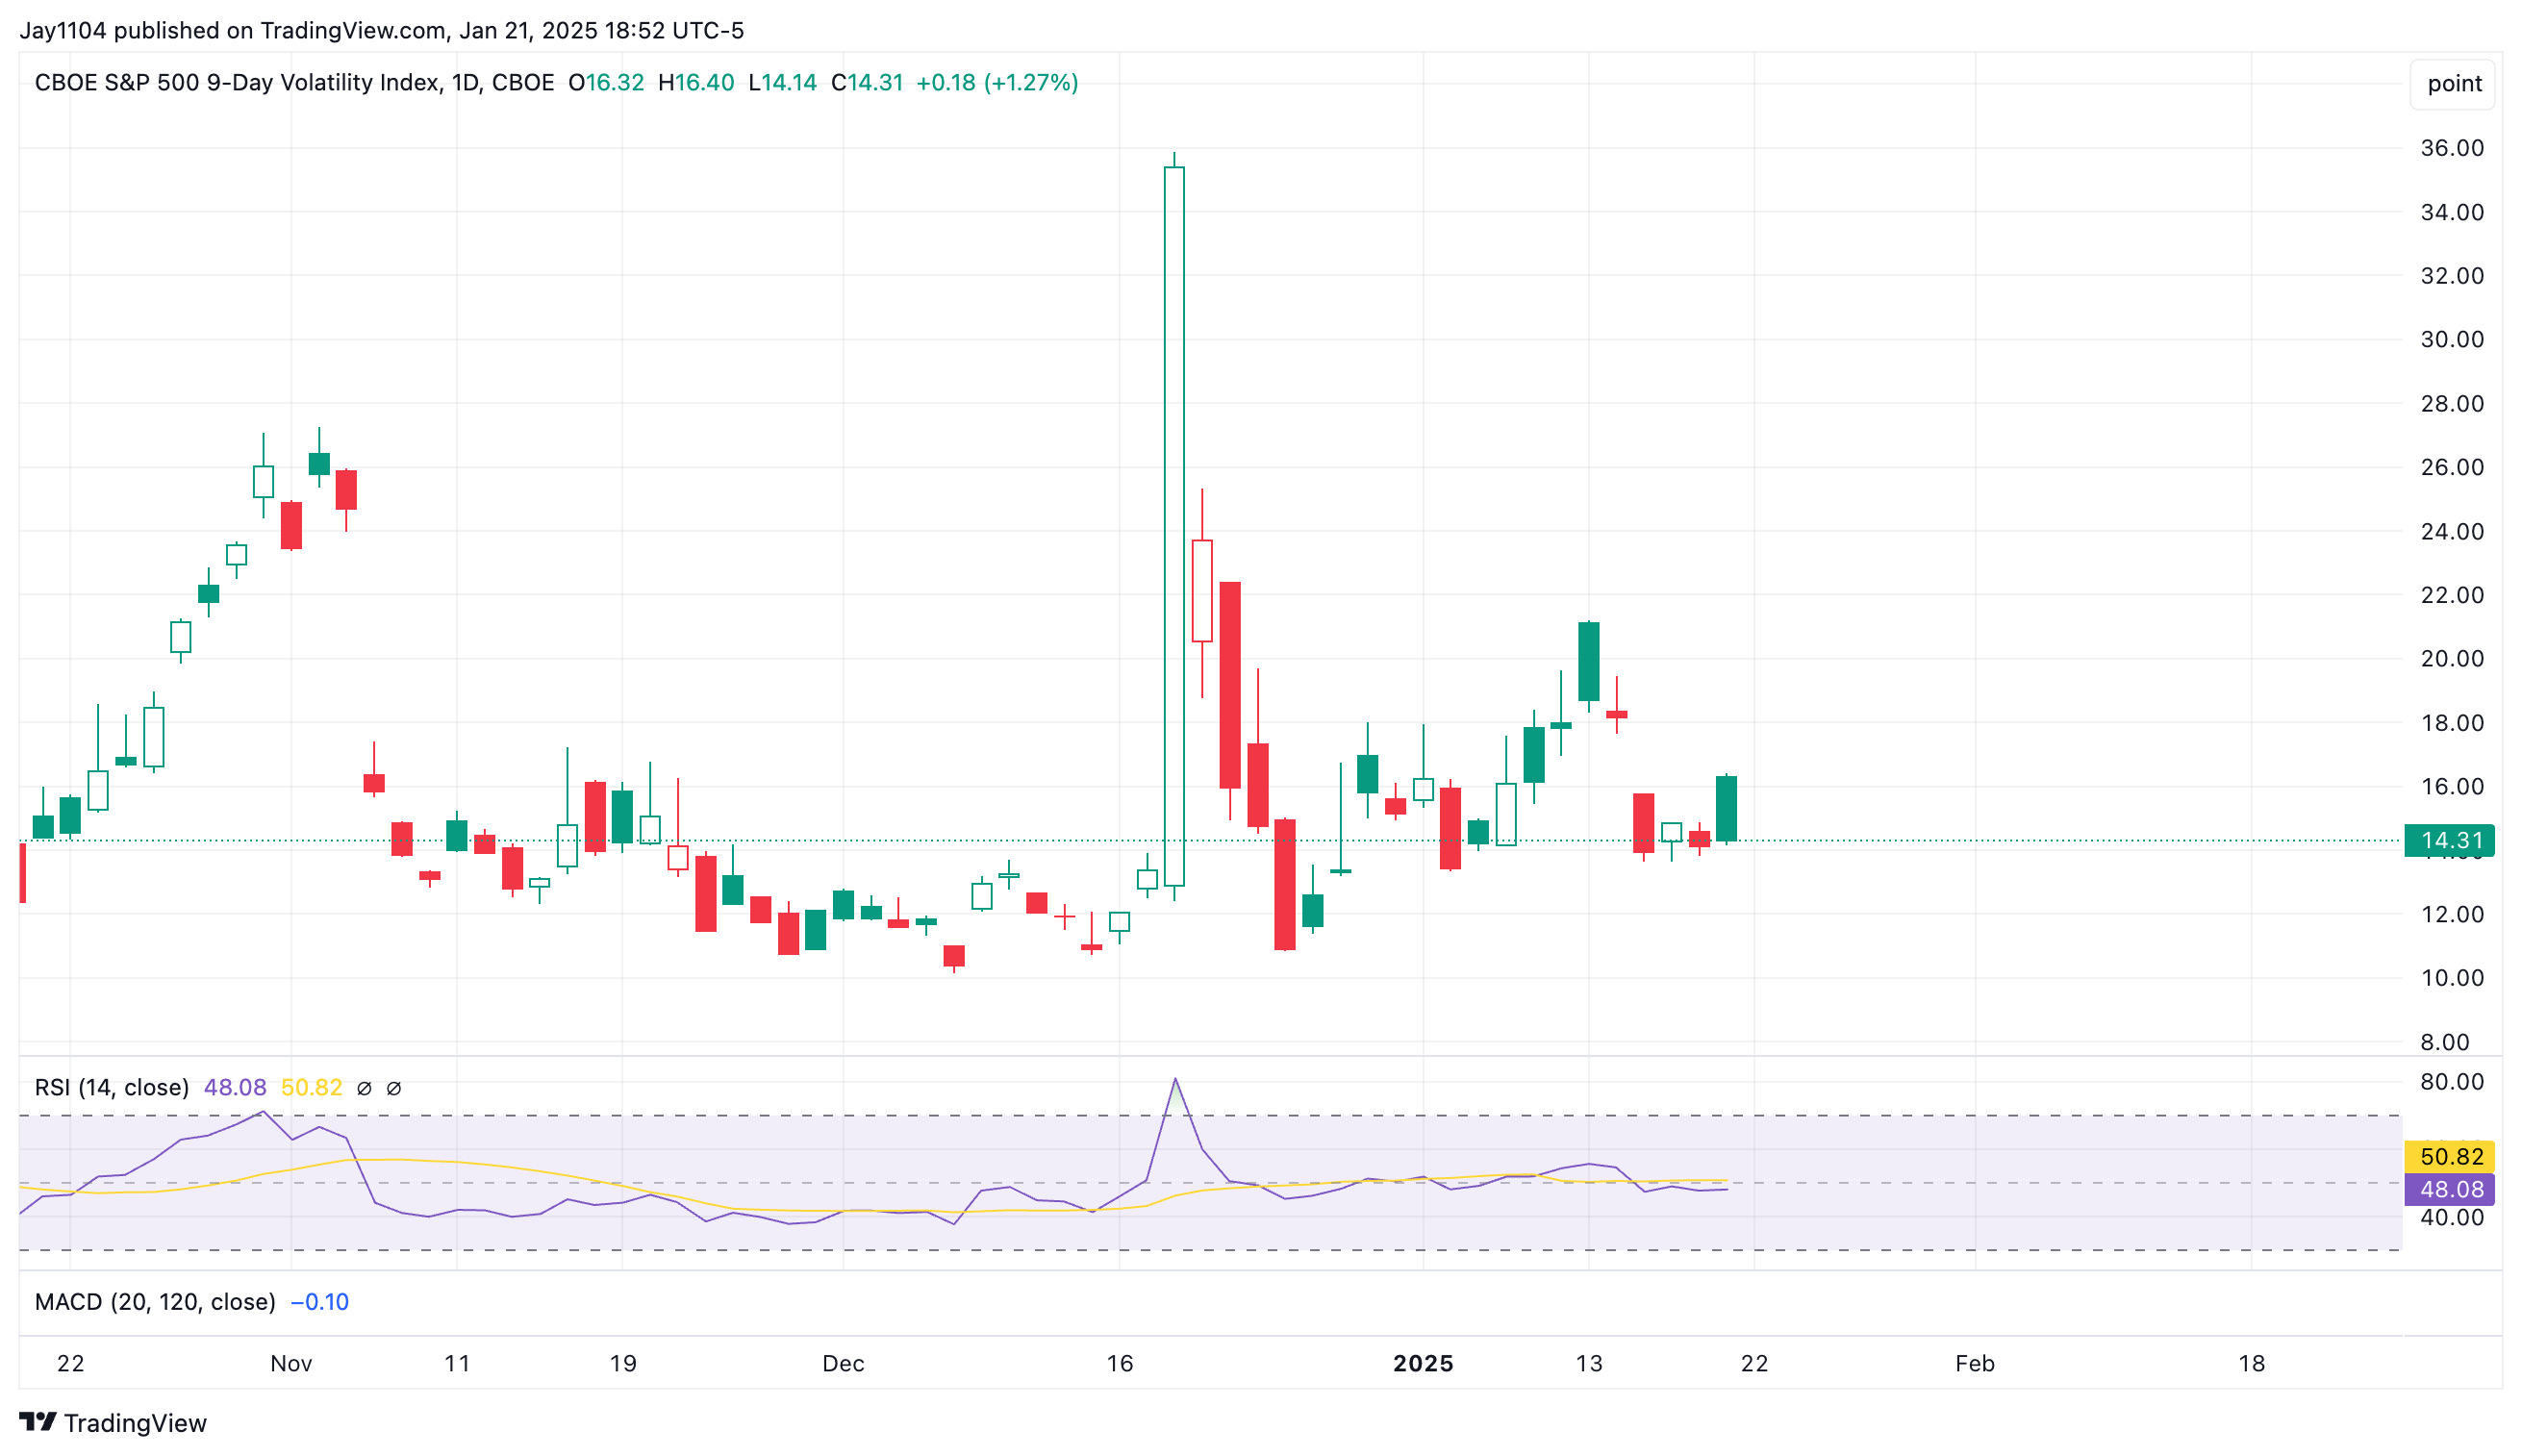Click the '11' date label on the time axis
Viewport: 2522px width, 1456px height.
click(x=457, y=1363)
